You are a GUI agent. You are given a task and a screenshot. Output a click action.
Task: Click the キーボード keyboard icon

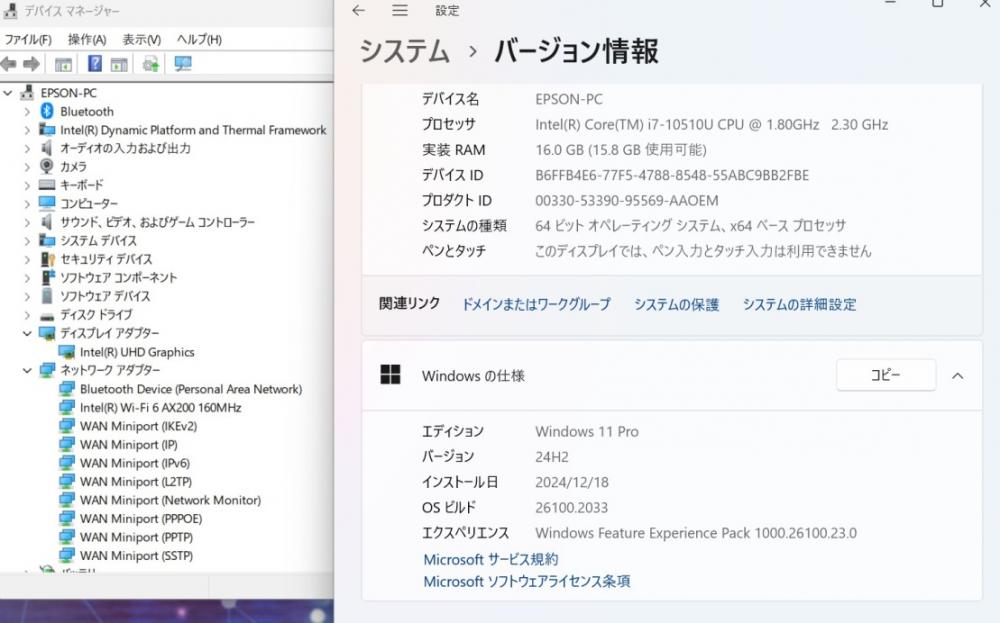pyautogui.click(x=47, y=185)
